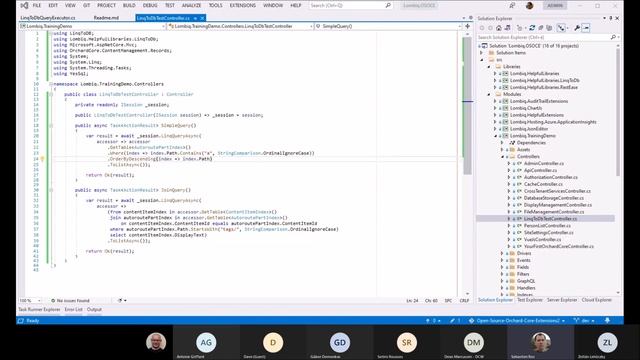Click the Forward arrow in Solution Explorer toolbar
Screen dimensions: 640x360
tap(490, 28)
